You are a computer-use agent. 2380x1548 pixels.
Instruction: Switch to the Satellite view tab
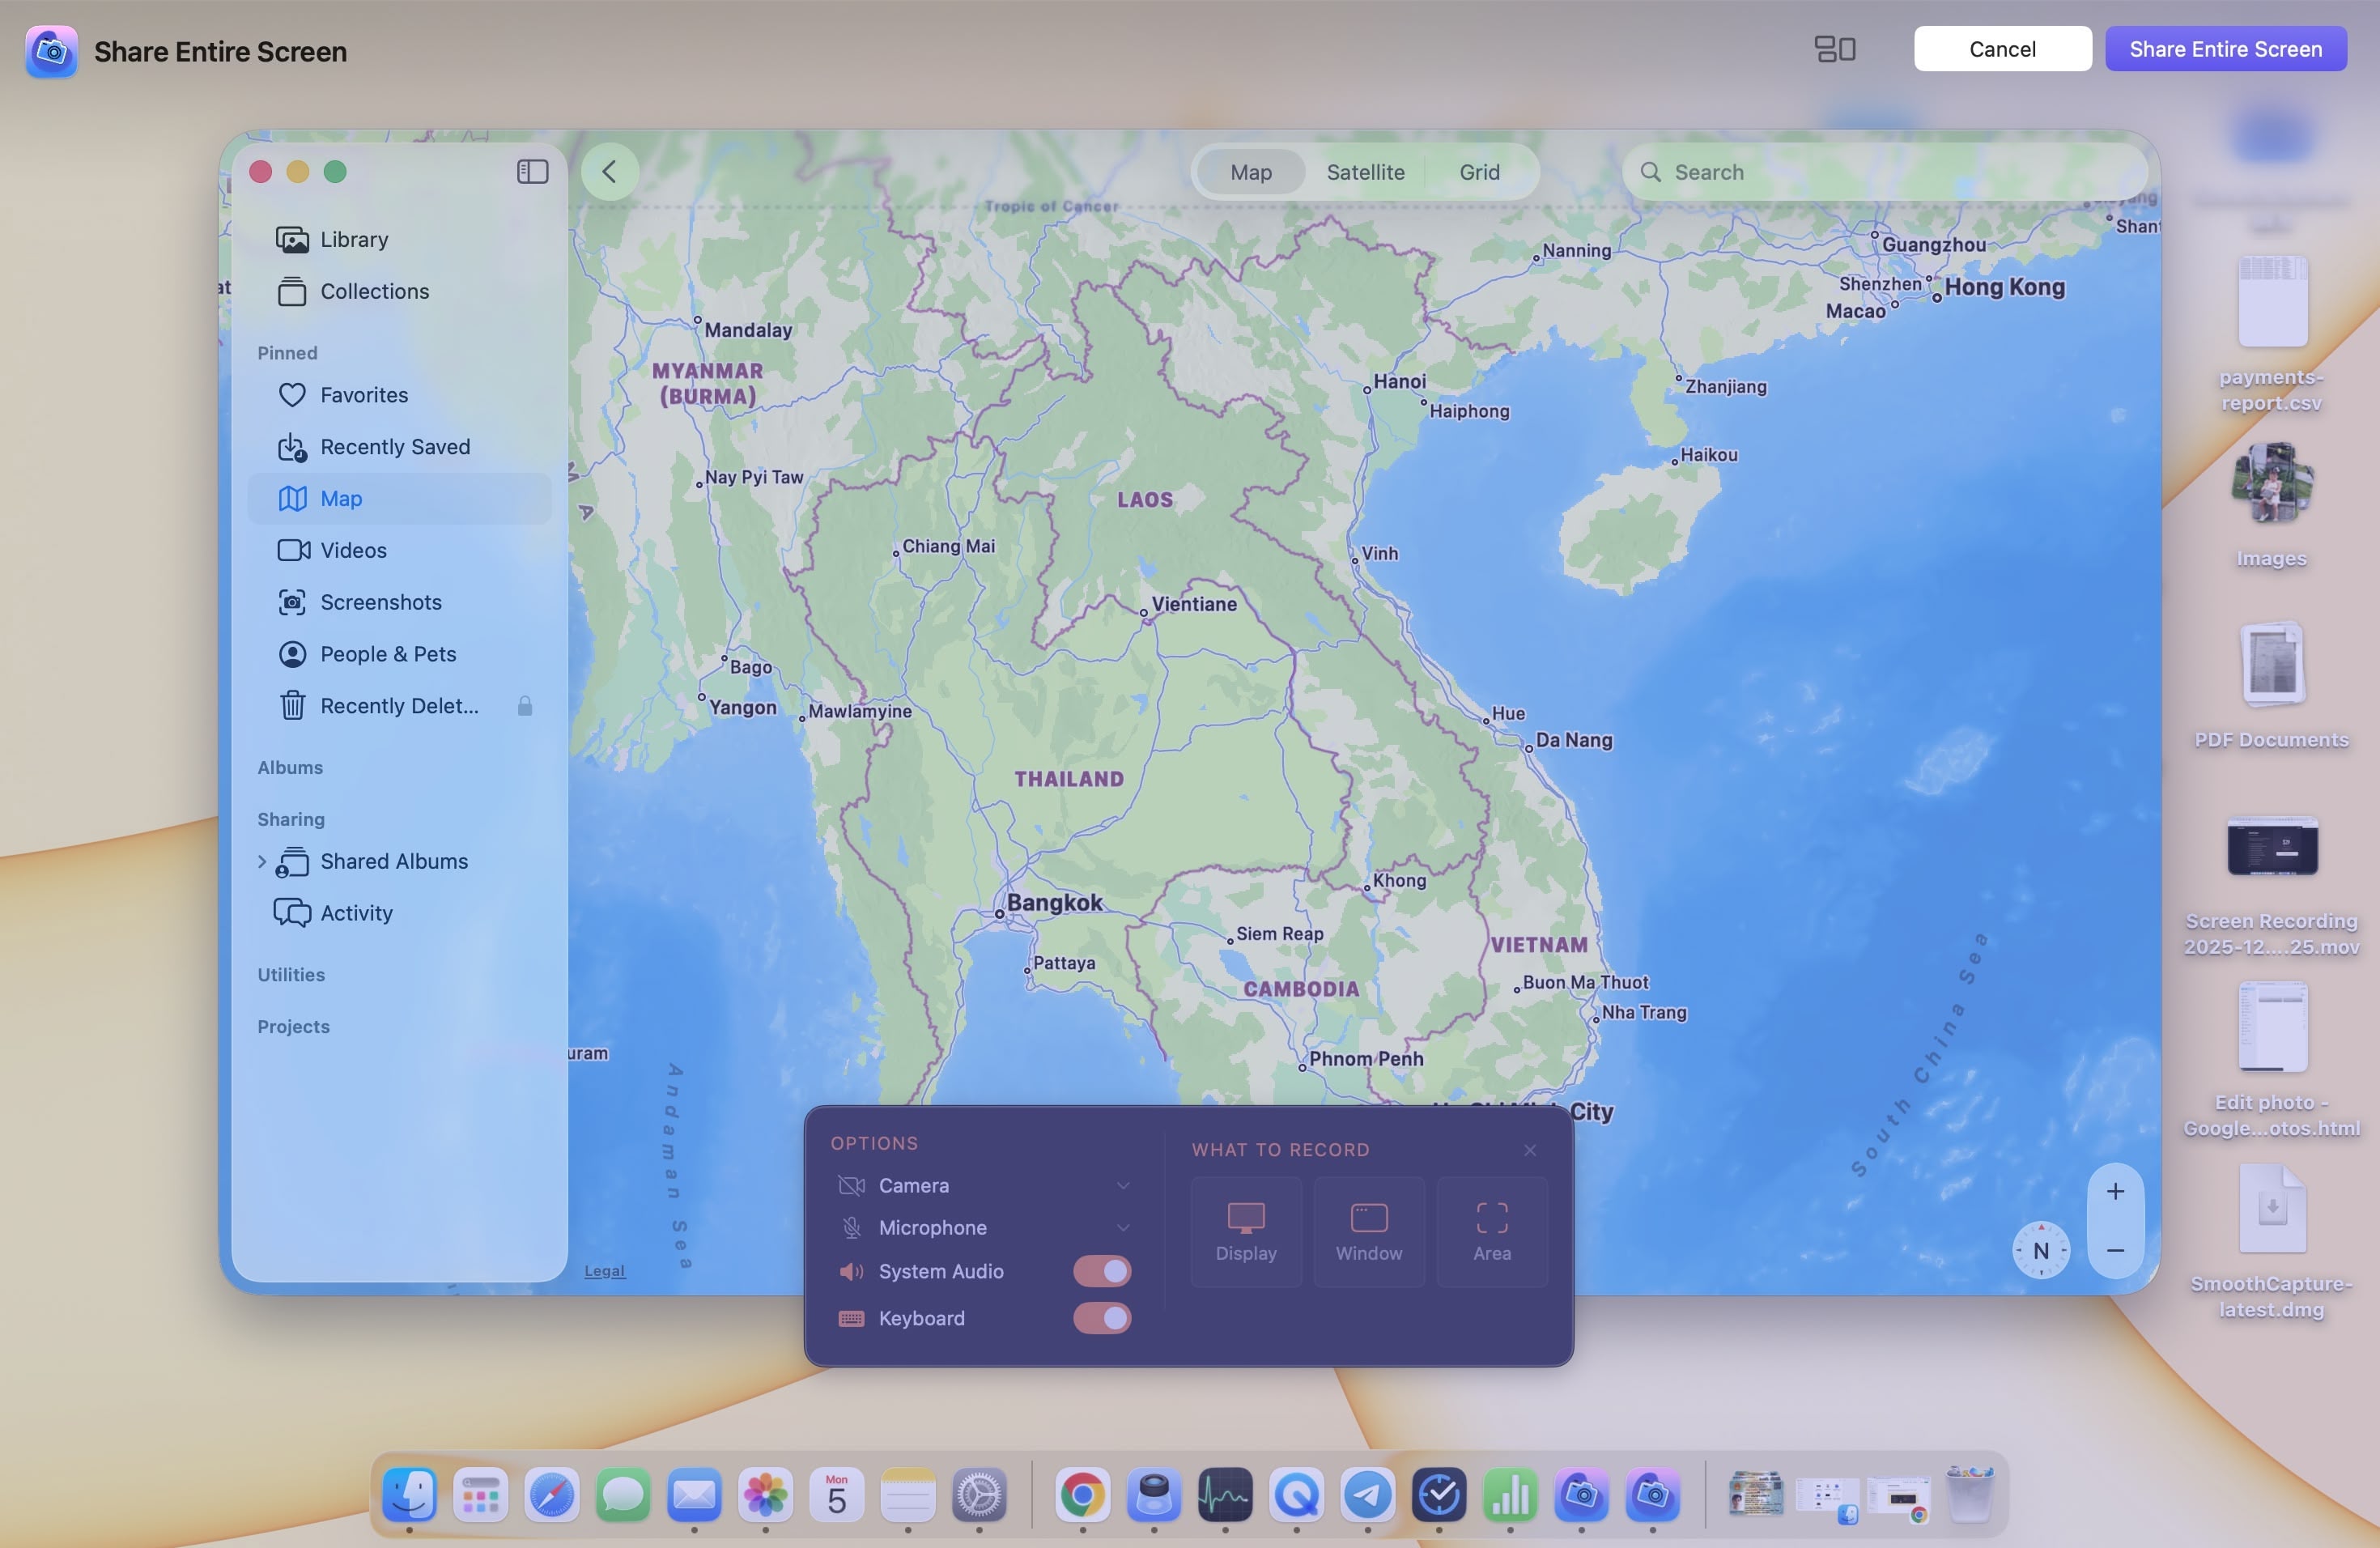(1365, 172)
